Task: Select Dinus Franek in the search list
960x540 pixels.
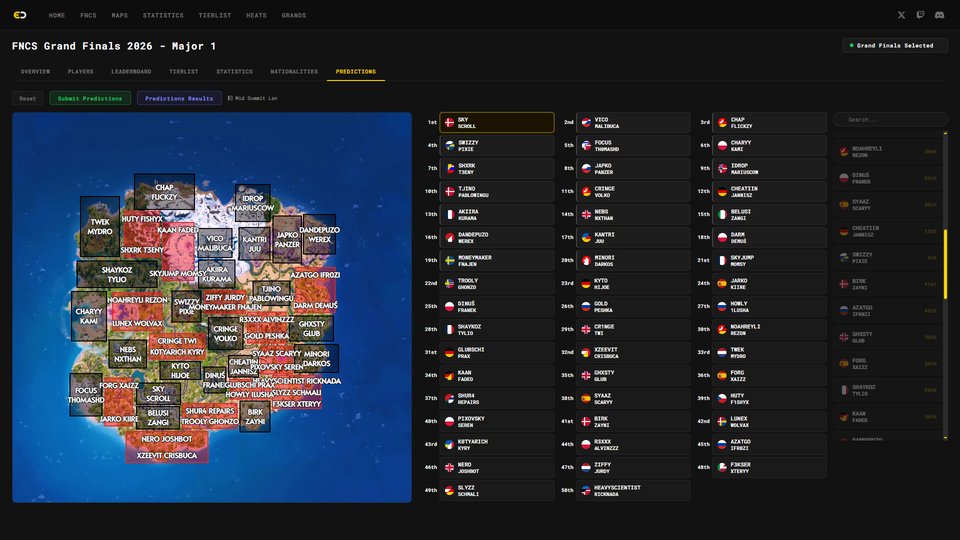Action: click(889, 178)
